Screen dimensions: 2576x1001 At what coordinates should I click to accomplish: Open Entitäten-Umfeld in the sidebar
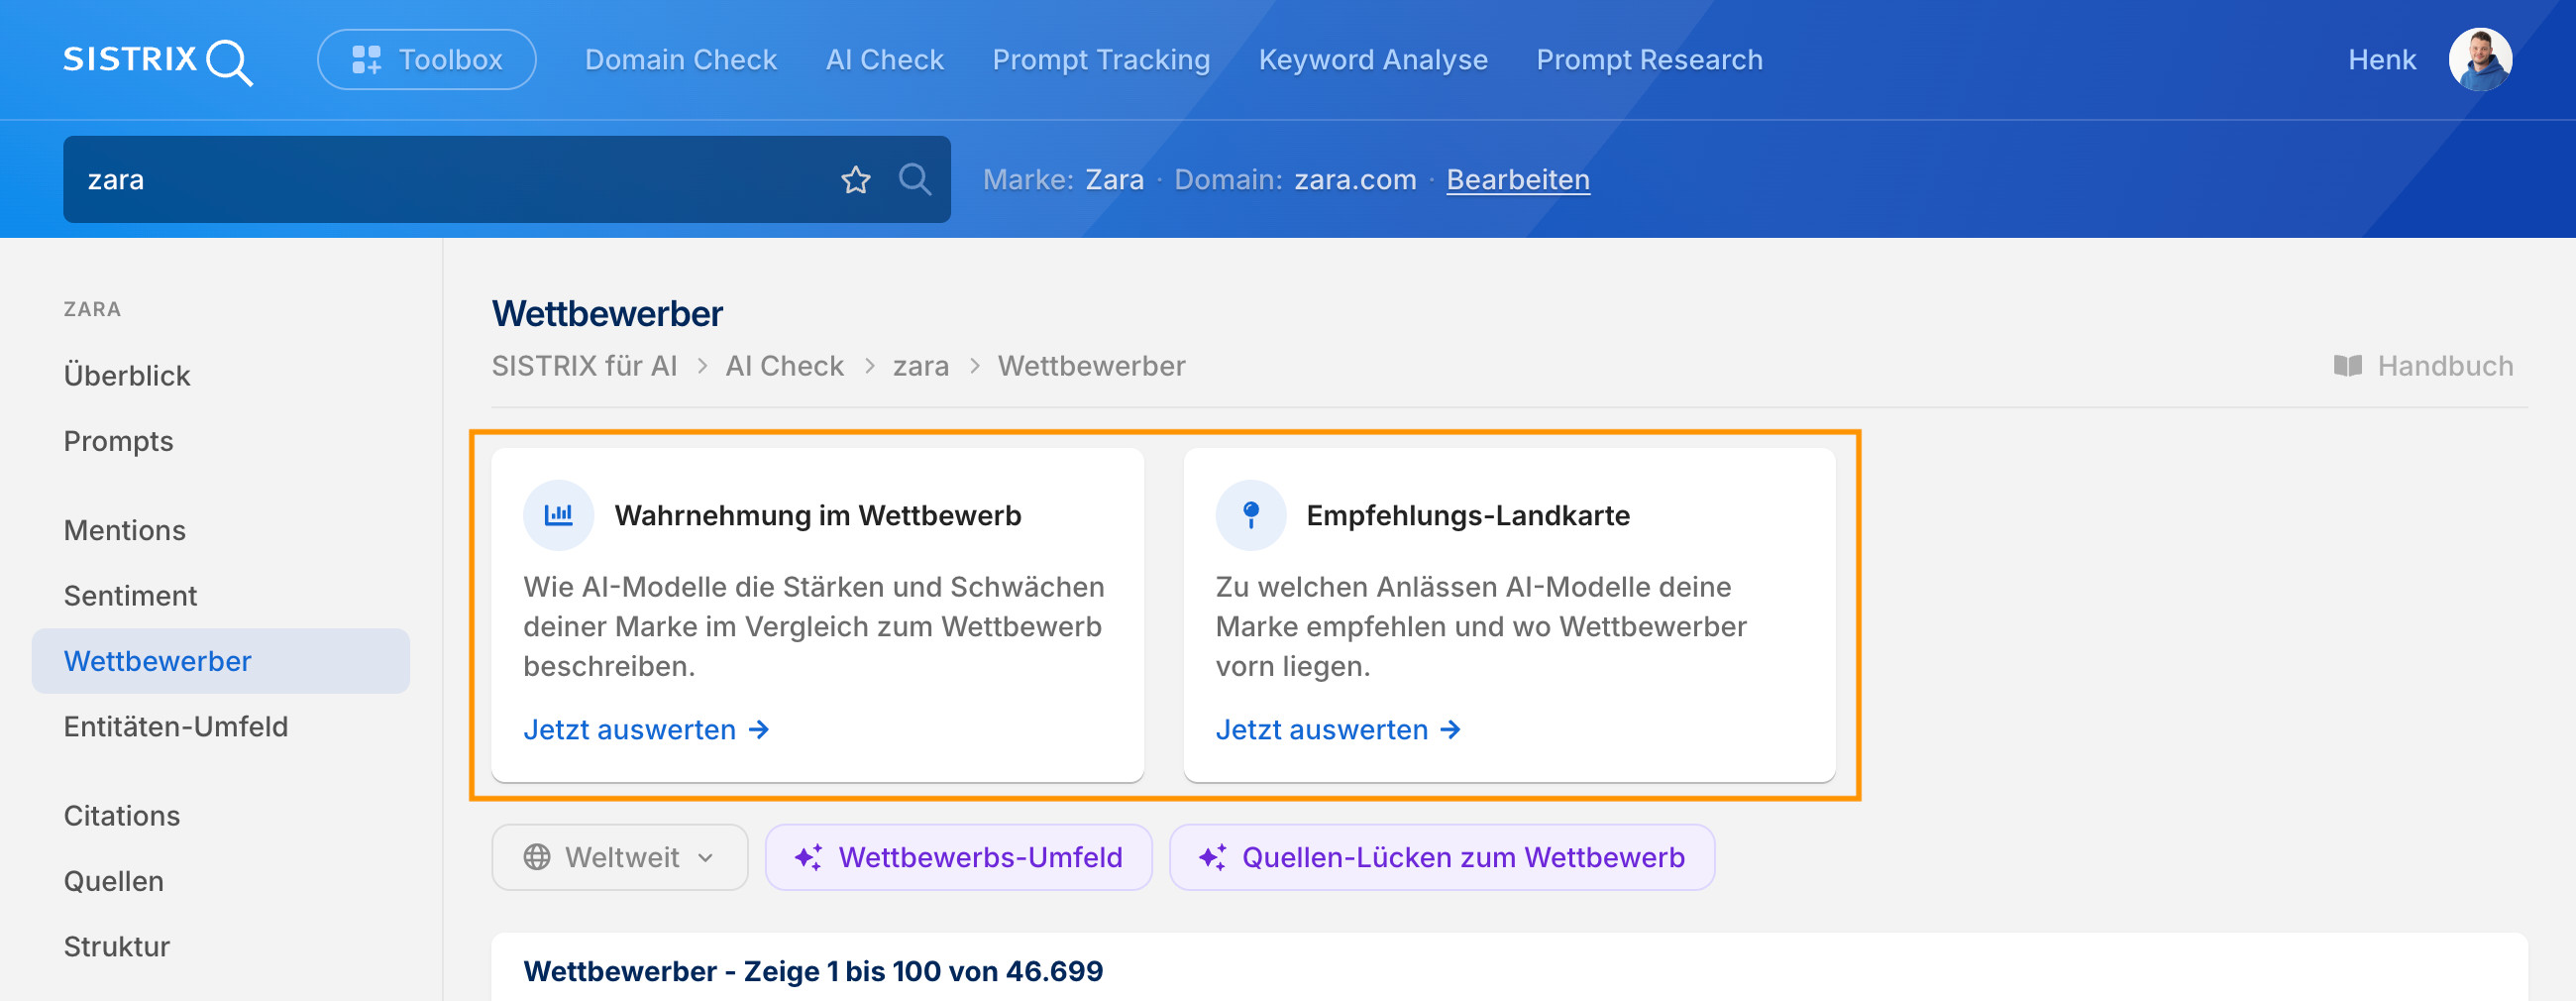point(176,727)
